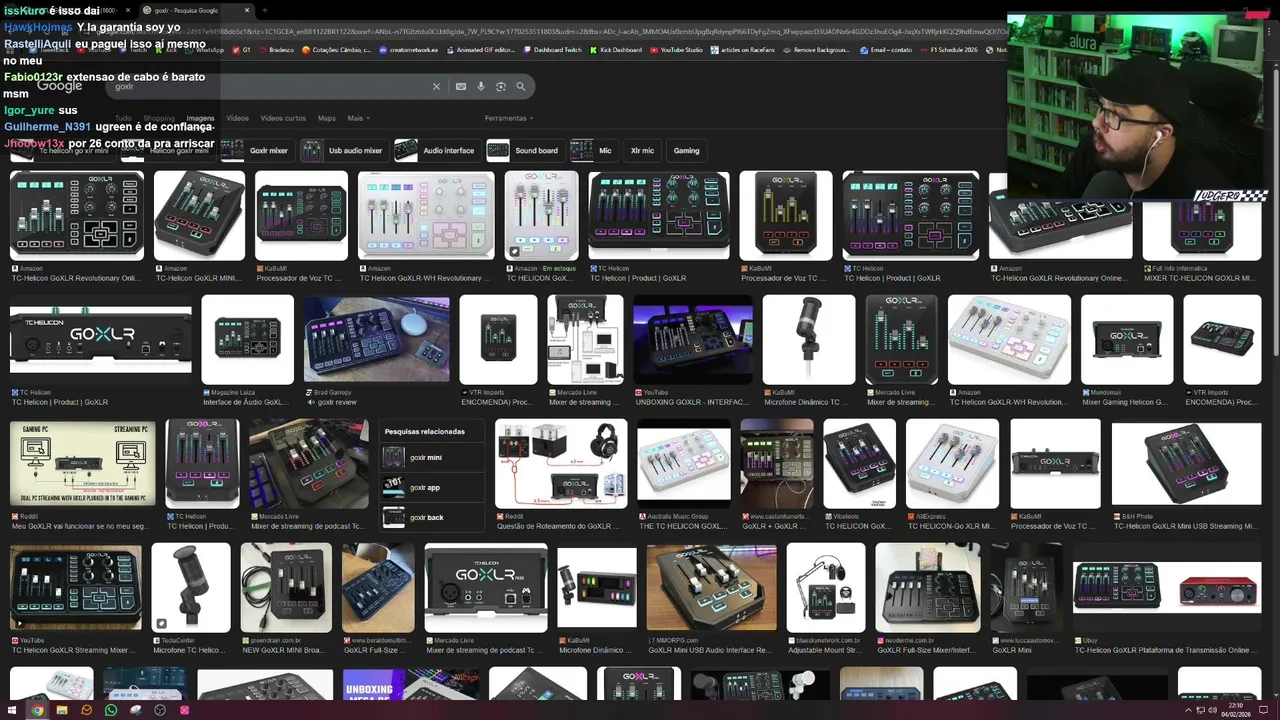Switch to the Vídeos curtos tab
1280x720 pixels.
(x=283, y=118)
